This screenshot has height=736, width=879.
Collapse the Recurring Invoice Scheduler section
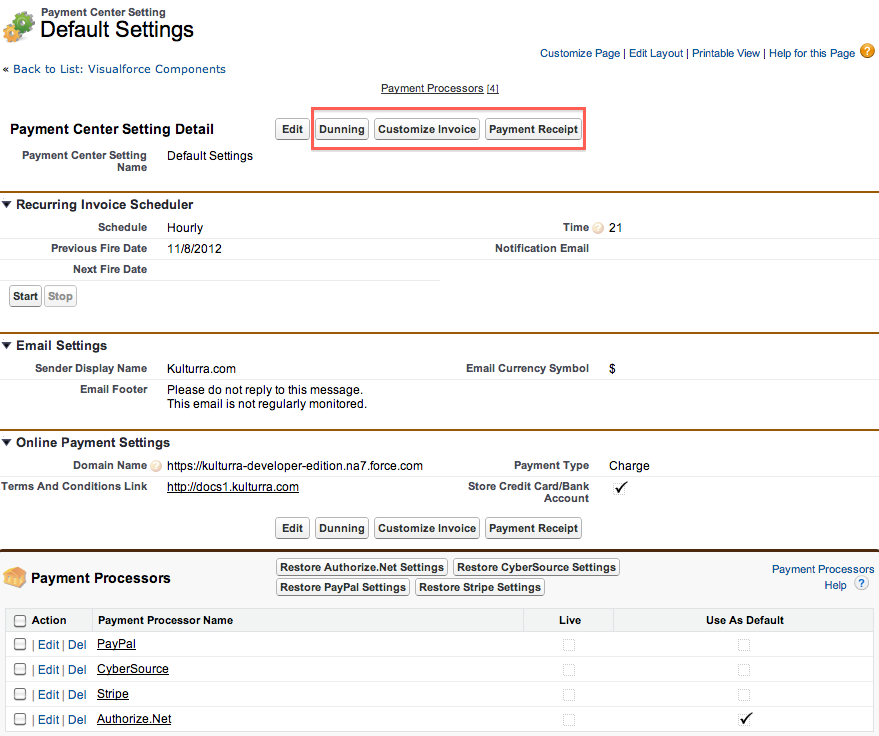tap(7, 205)
